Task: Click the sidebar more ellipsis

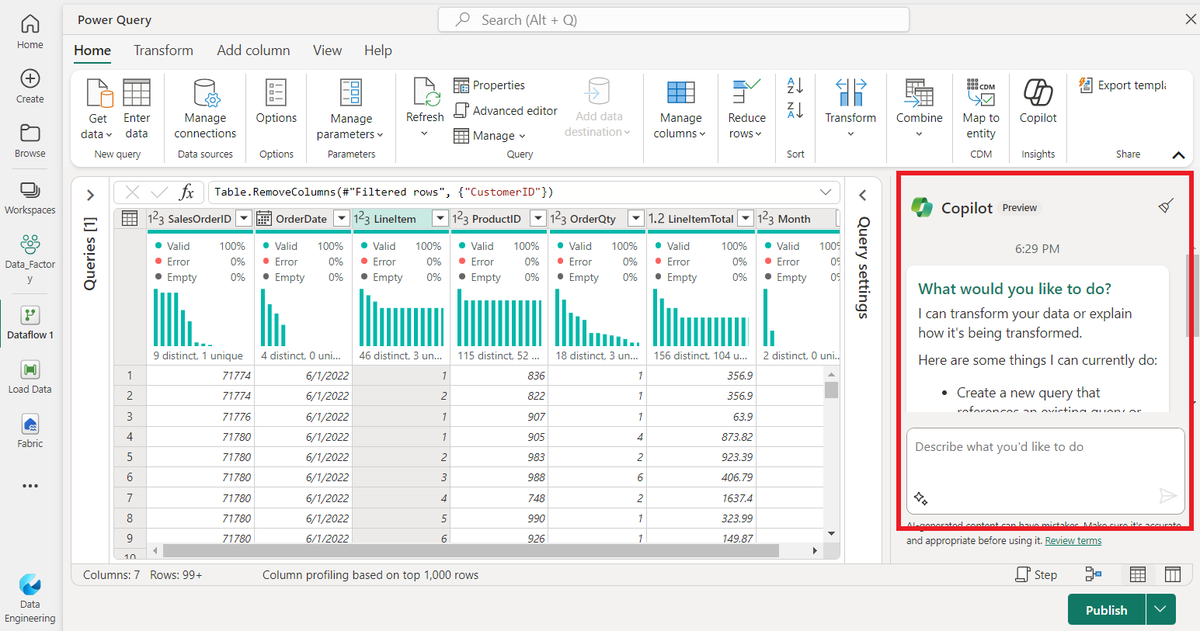Action: (x=30, y=486)
